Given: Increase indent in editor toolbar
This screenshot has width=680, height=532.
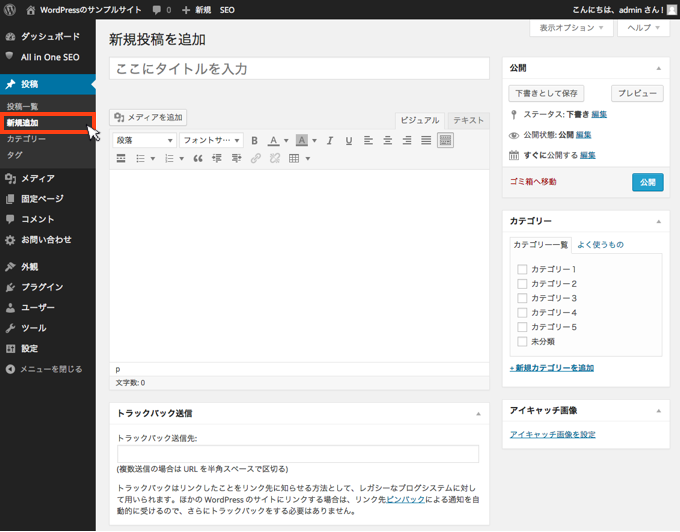Looking at the screenshot, I should tap(236, 159).
